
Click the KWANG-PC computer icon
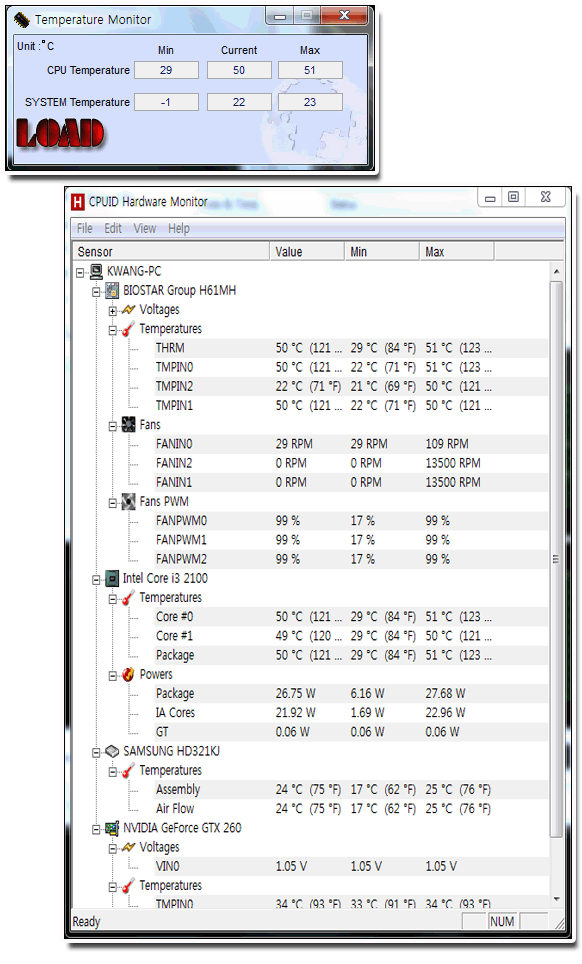pos(96,271)
